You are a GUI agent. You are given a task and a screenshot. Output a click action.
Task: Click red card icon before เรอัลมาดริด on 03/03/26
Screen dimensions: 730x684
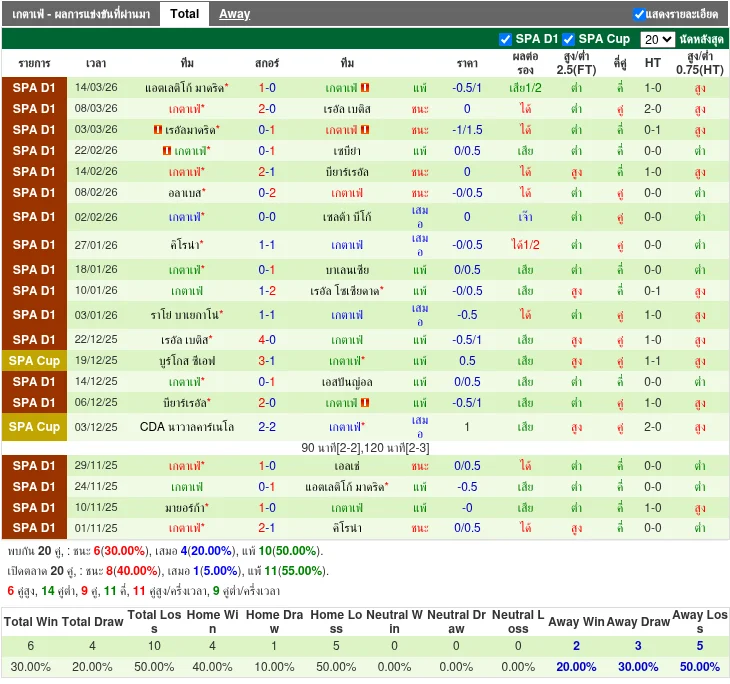click(159, 130)
